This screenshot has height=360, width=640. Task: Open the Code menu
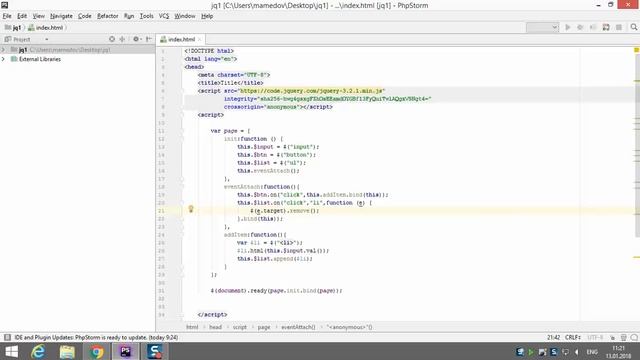[x=85, y=16]
